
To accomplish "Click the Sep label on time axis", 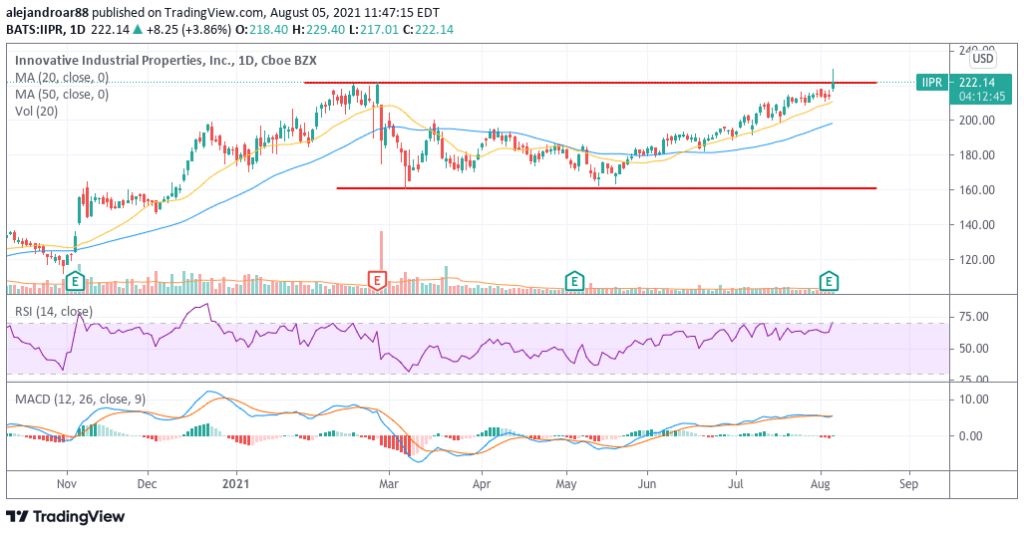I will [x=908, y=484].
